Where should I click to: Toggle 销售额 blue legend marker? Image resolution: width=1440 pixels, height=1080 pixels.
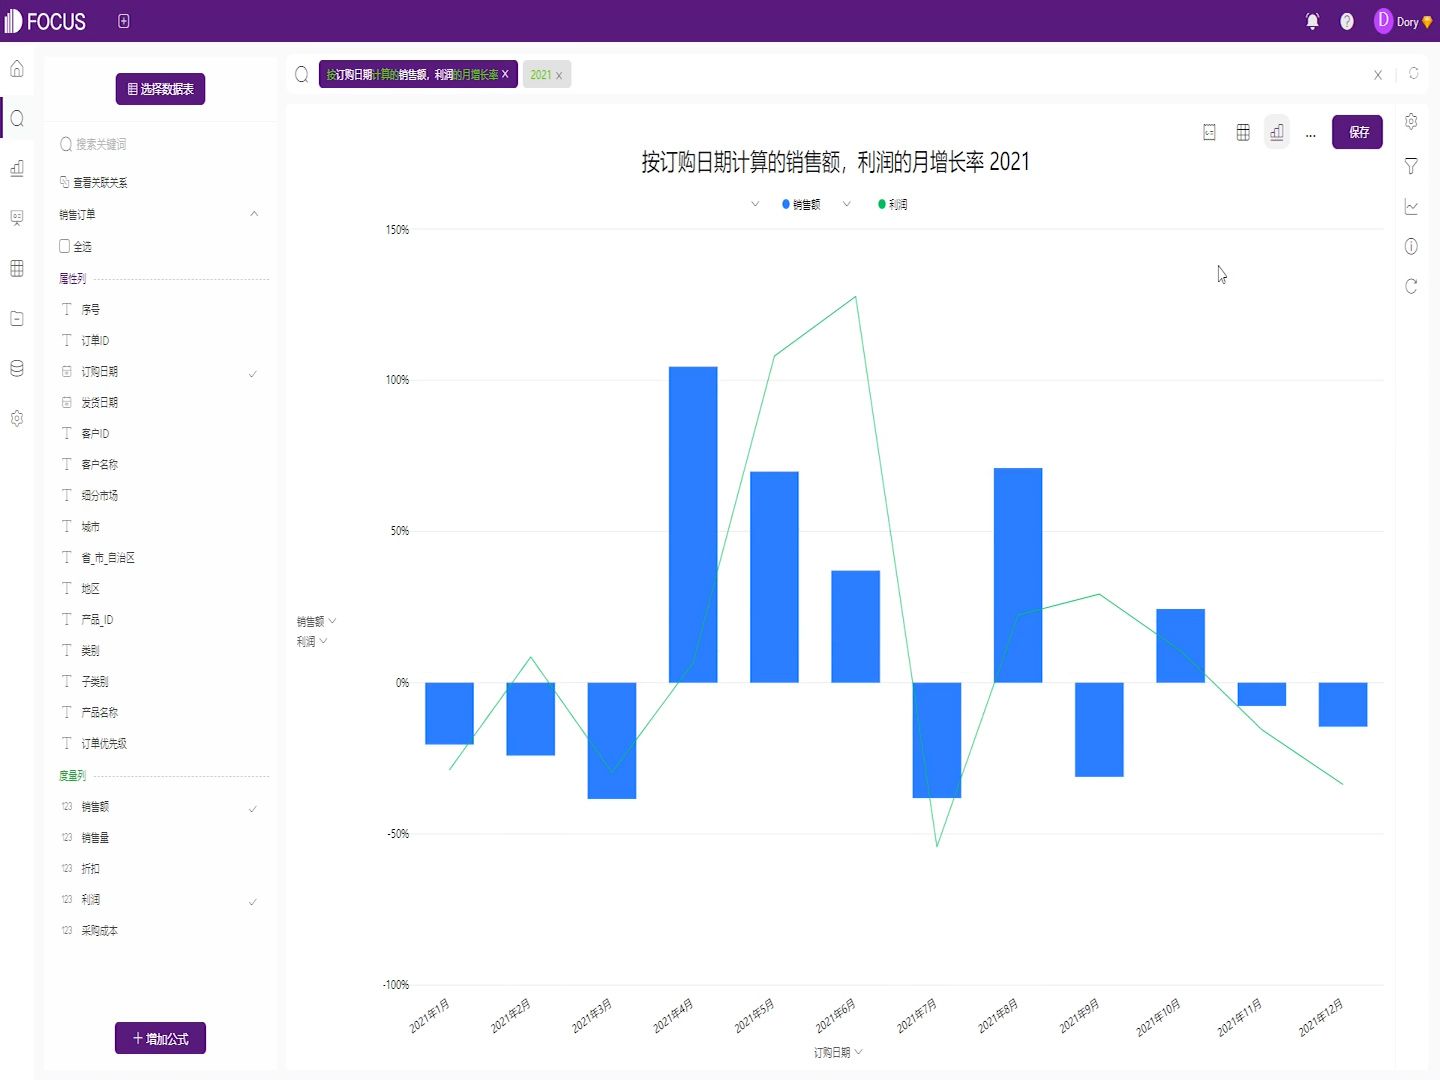(786, 204)
